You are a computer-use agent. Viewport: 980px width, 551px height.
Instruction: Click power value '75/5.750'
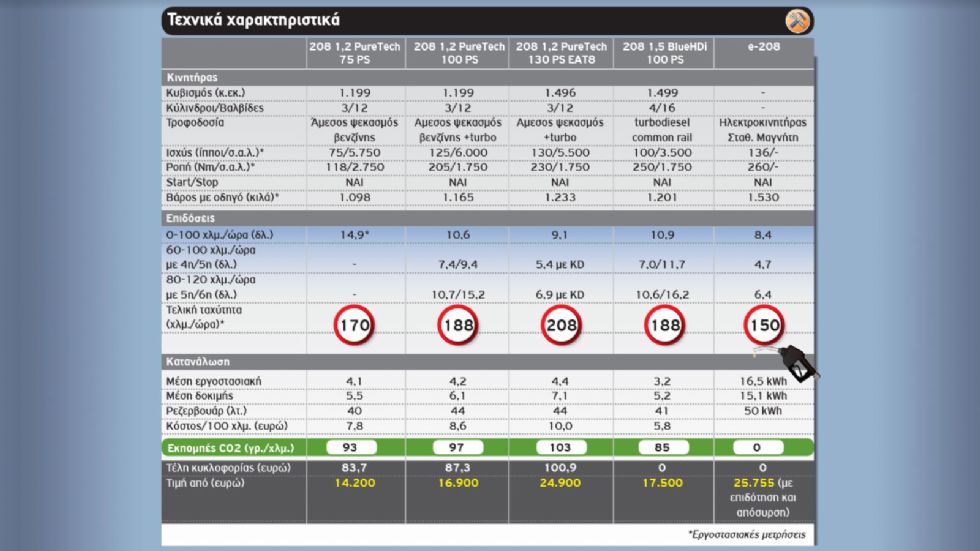tap(354, 152)
